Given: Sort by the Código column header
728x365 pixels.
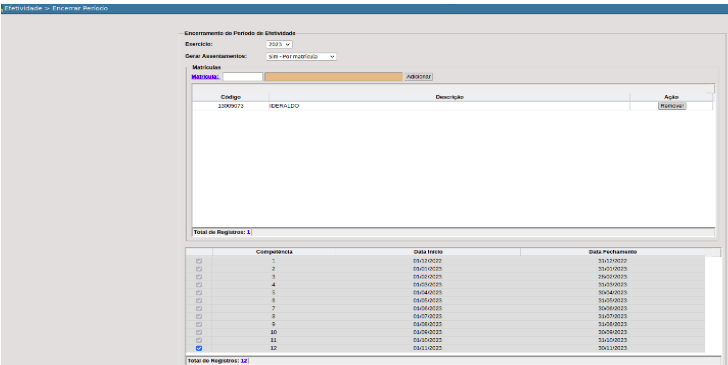Looking at the screenshot, I should pyautogui.click(x=231, y=97).
